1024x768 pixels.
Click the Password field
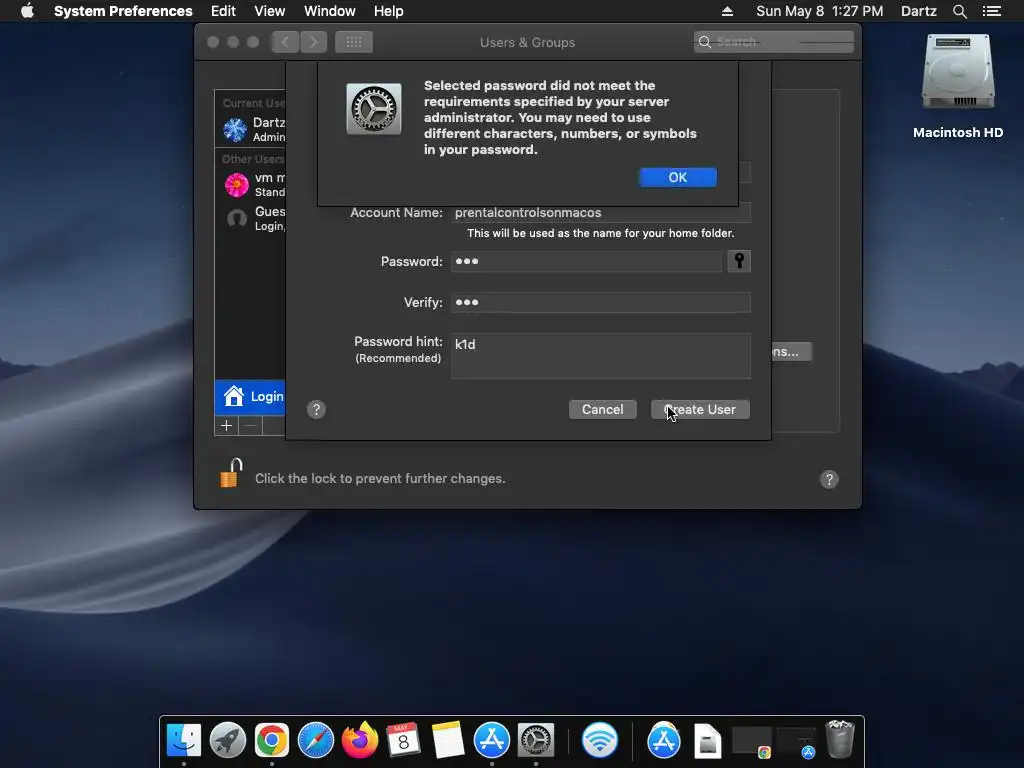[x=586, y=261]
